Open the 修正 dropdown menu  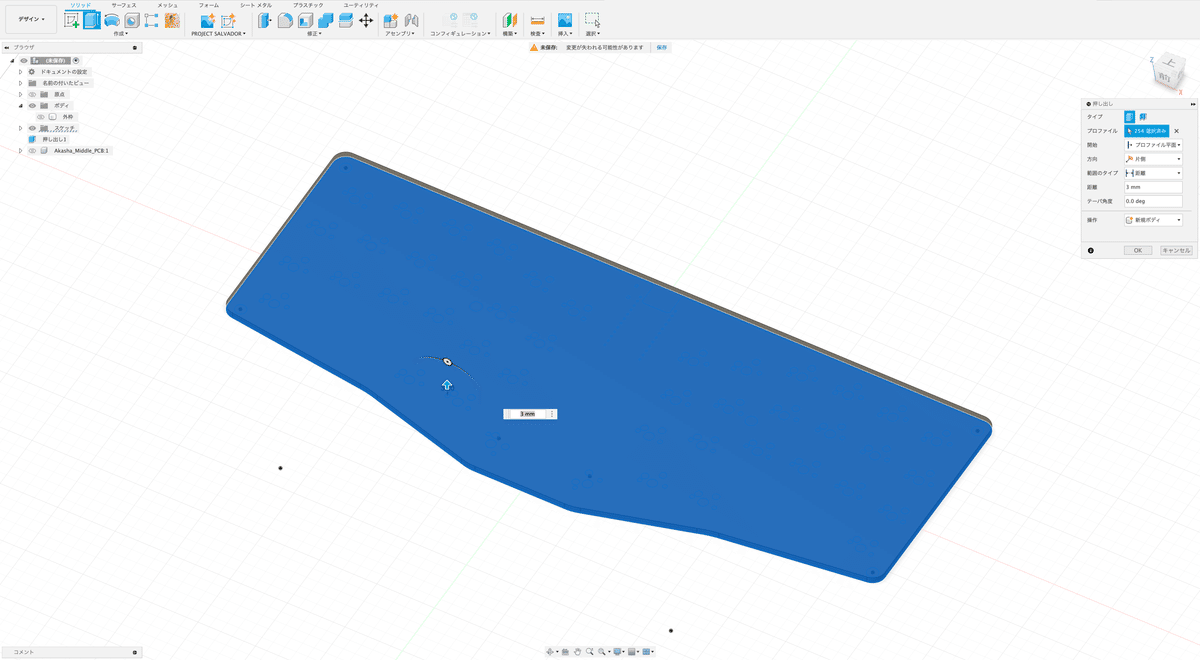[314, 33]
